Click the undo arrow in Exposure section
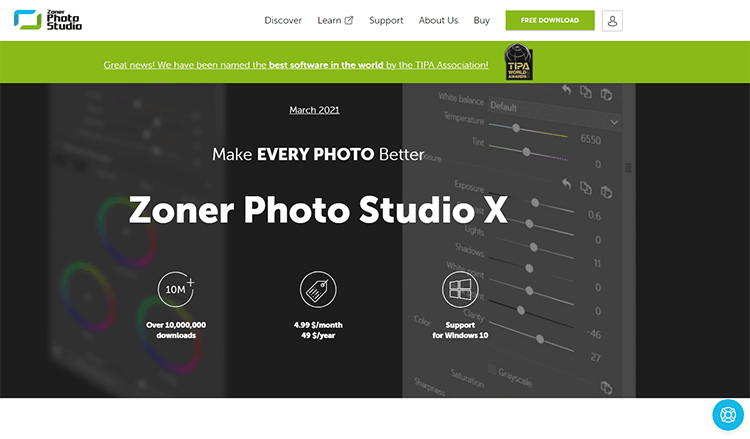The height and width of the screenshot is (439, 750). (566, 185)
